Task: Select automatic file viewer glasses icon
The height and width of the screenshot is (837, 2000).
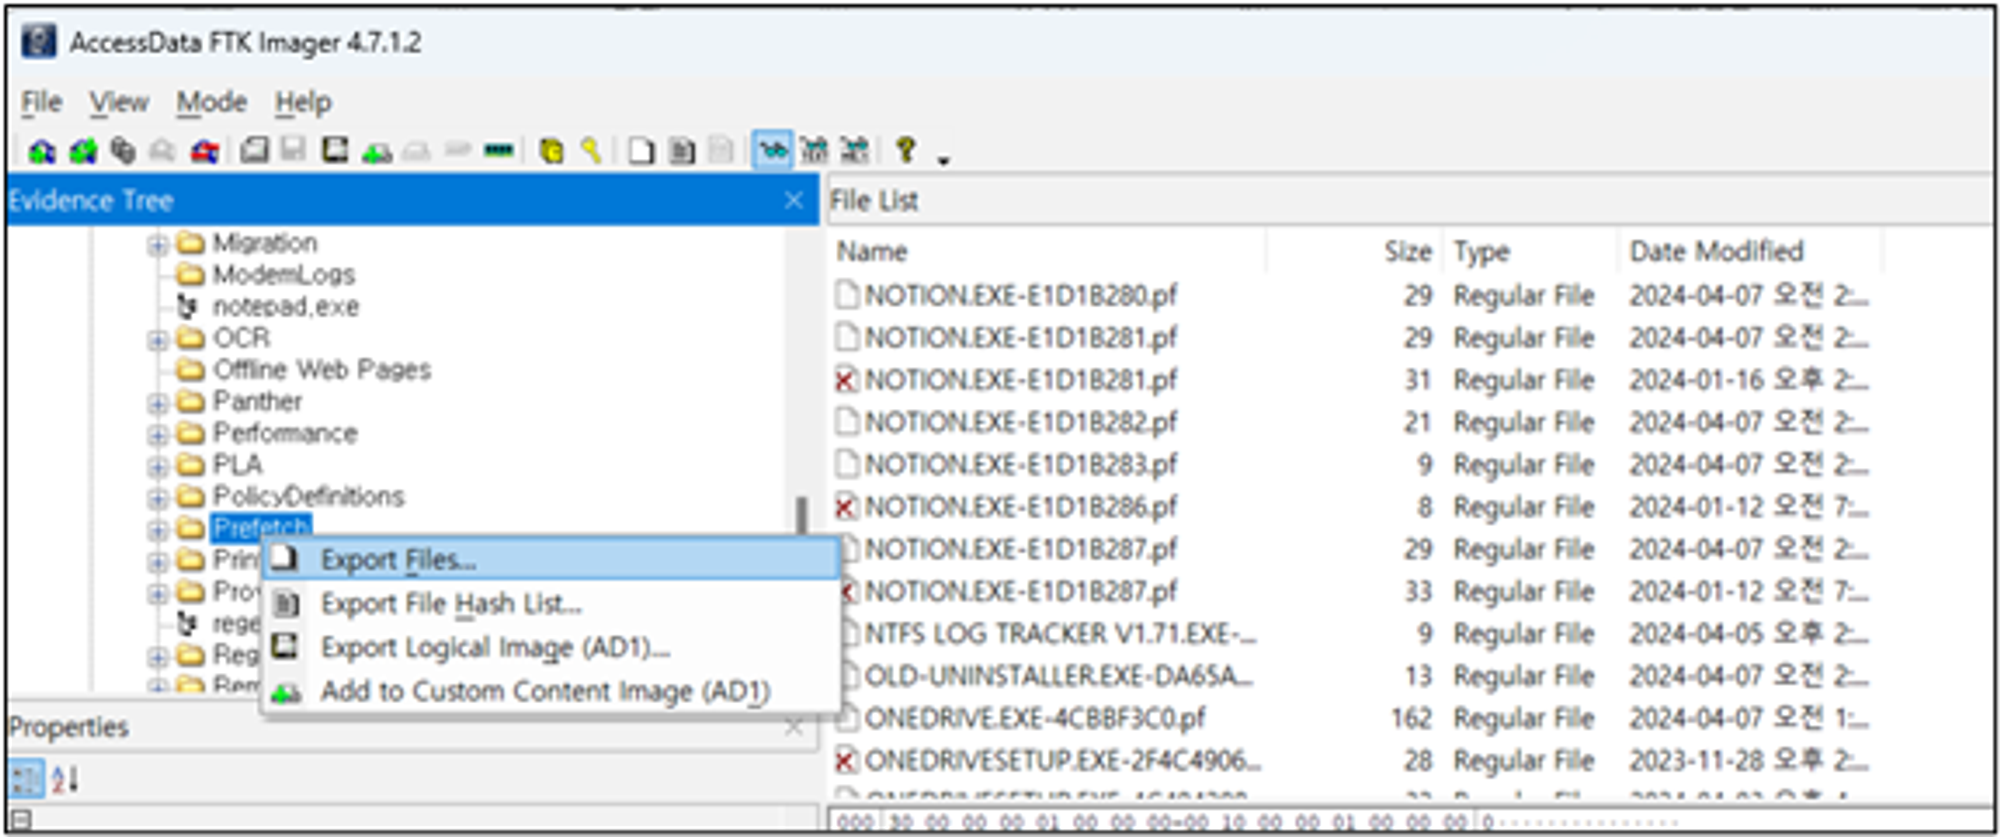Action: [772, 151]
